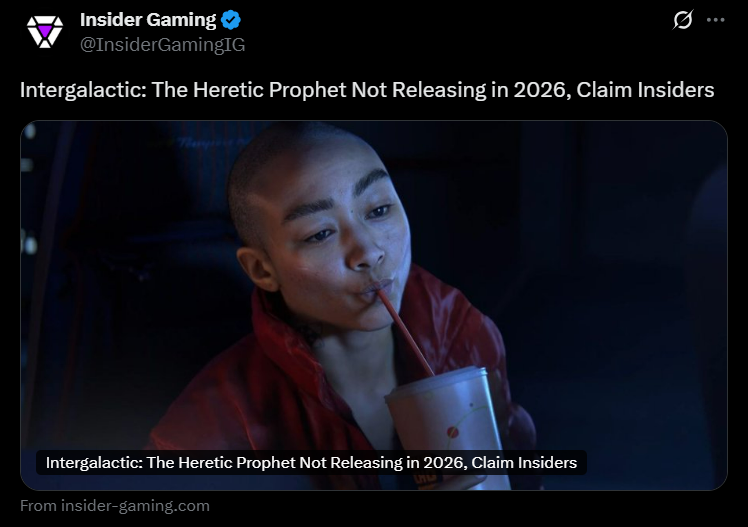
Task: Click the headline caption overlay on the card
Action: point(312,463)
